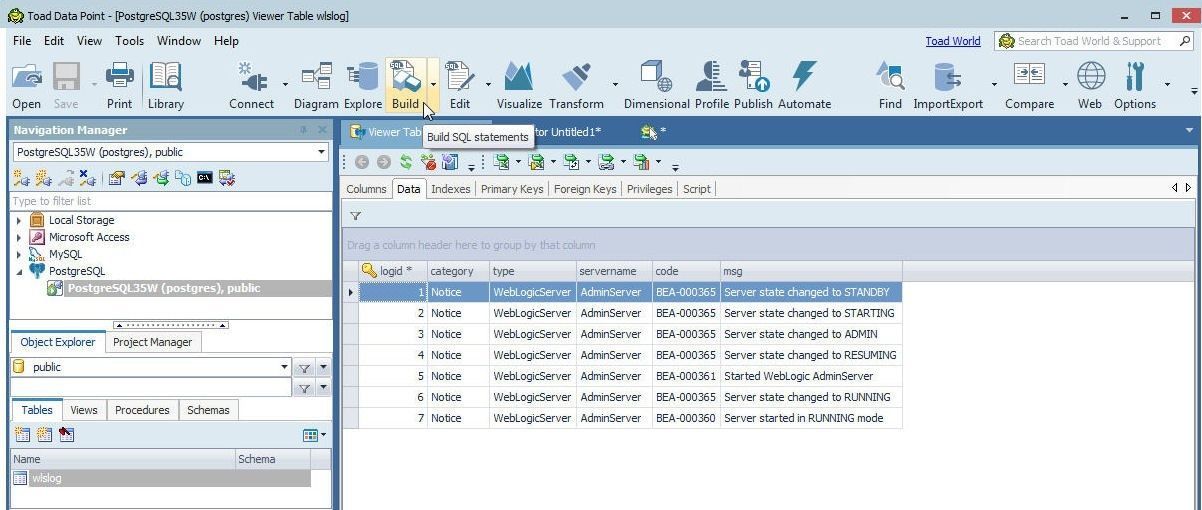Open the Tools menu
1202x510 pixels.
click(129, 41)
